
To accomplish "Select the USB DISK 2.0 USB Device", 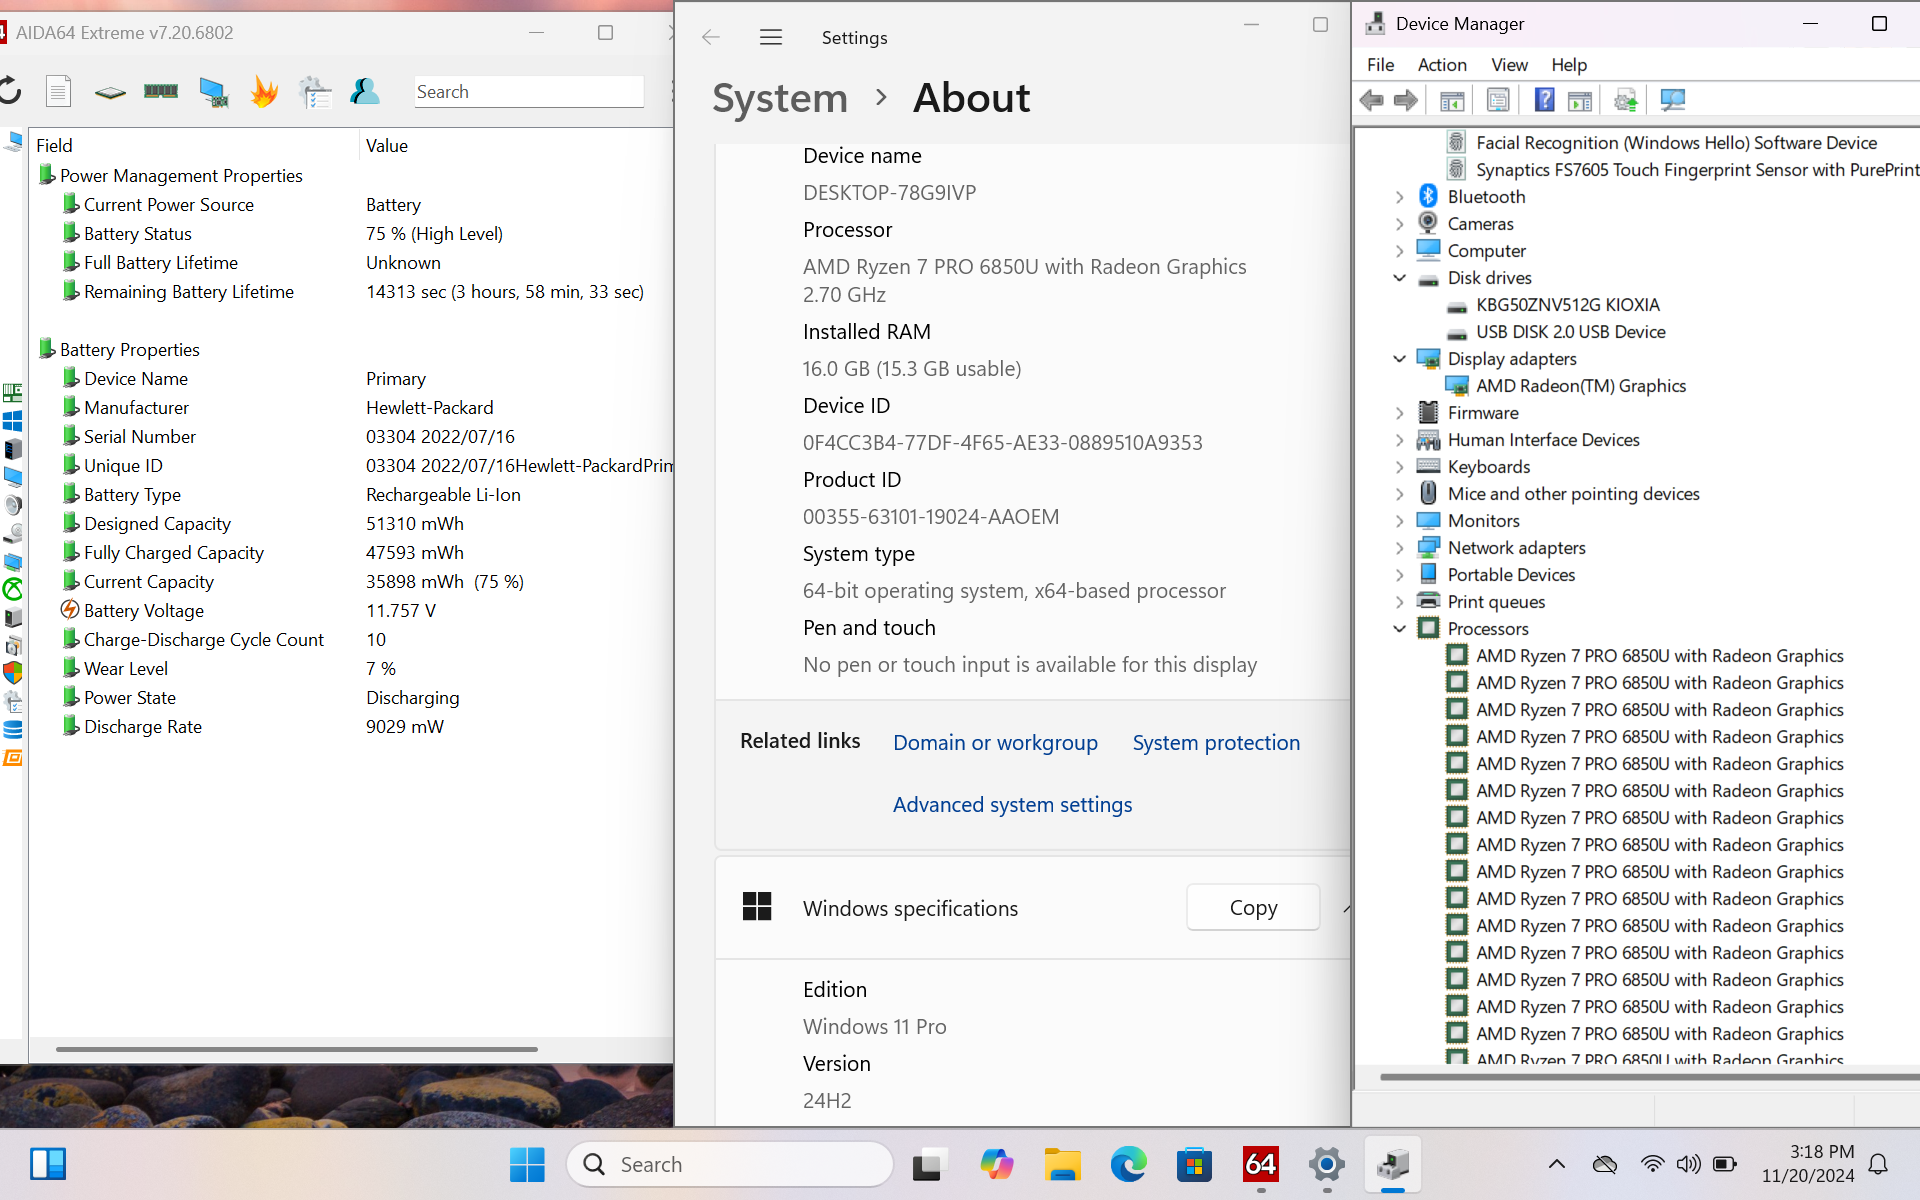I will [x=1570, y=332].
